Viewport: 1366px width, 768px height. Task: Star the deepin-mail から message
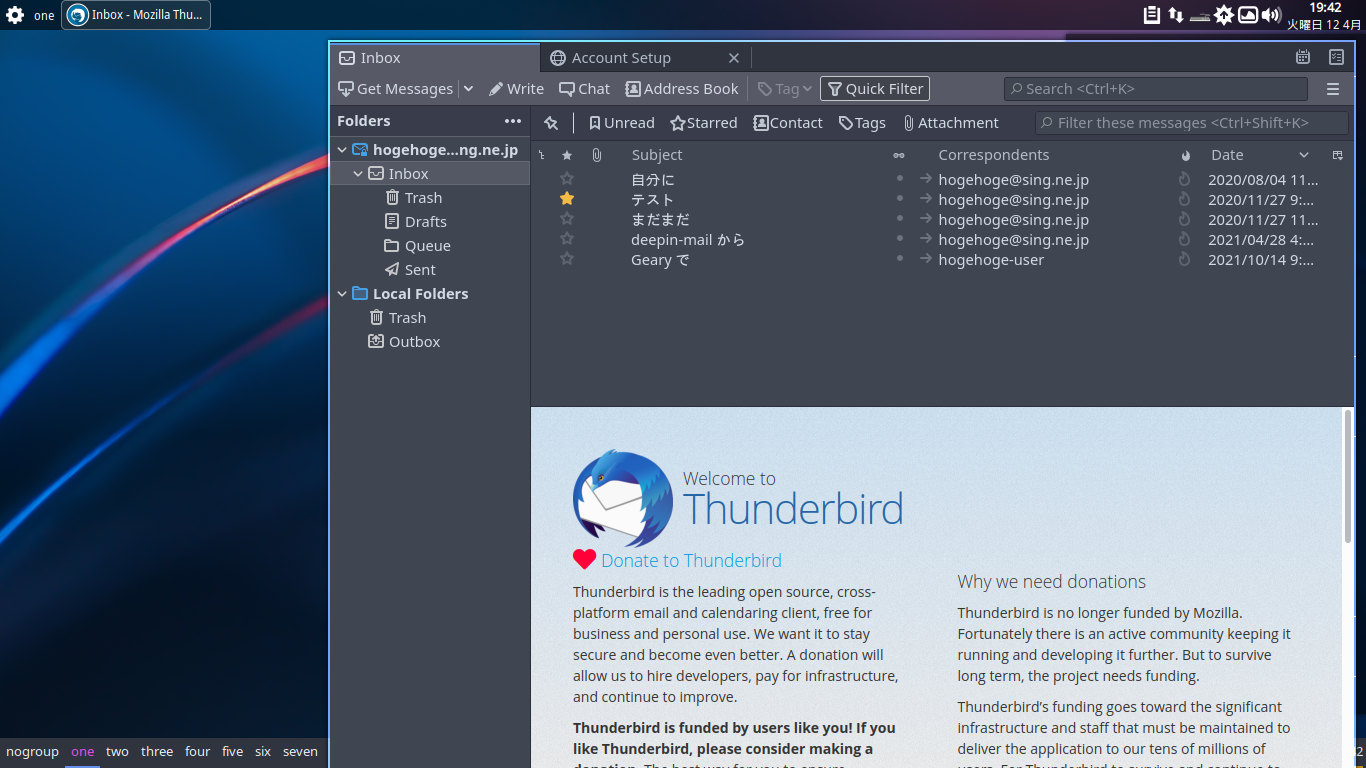(x=567, y=239)
